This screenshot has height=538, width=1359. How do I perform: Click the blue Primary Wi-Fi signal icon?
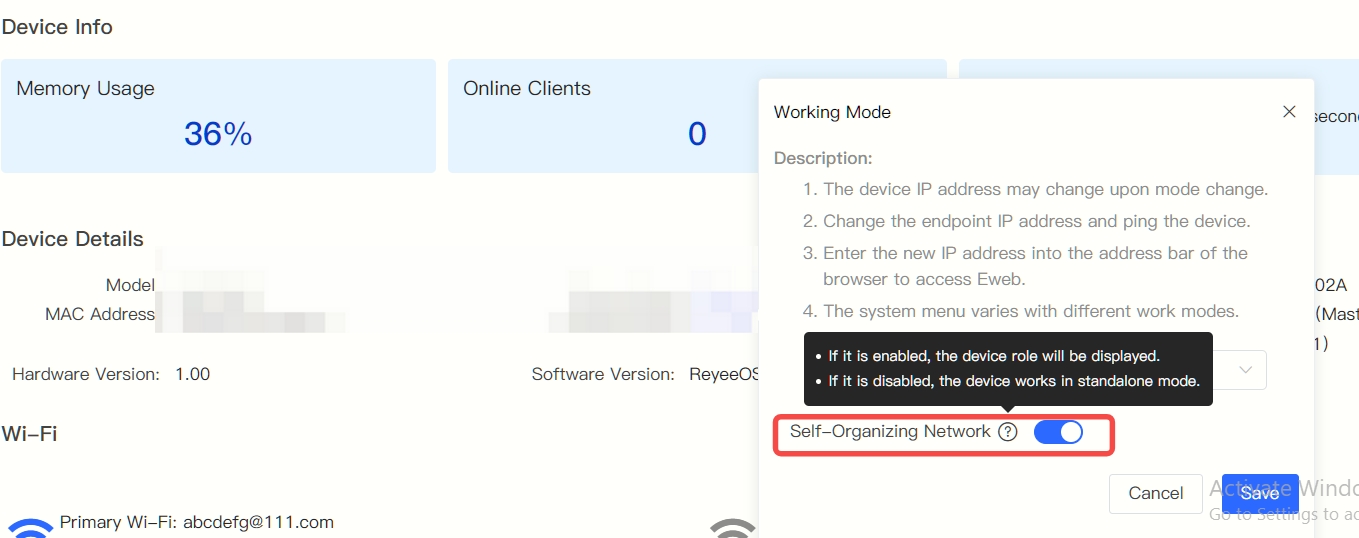point(31,527)
